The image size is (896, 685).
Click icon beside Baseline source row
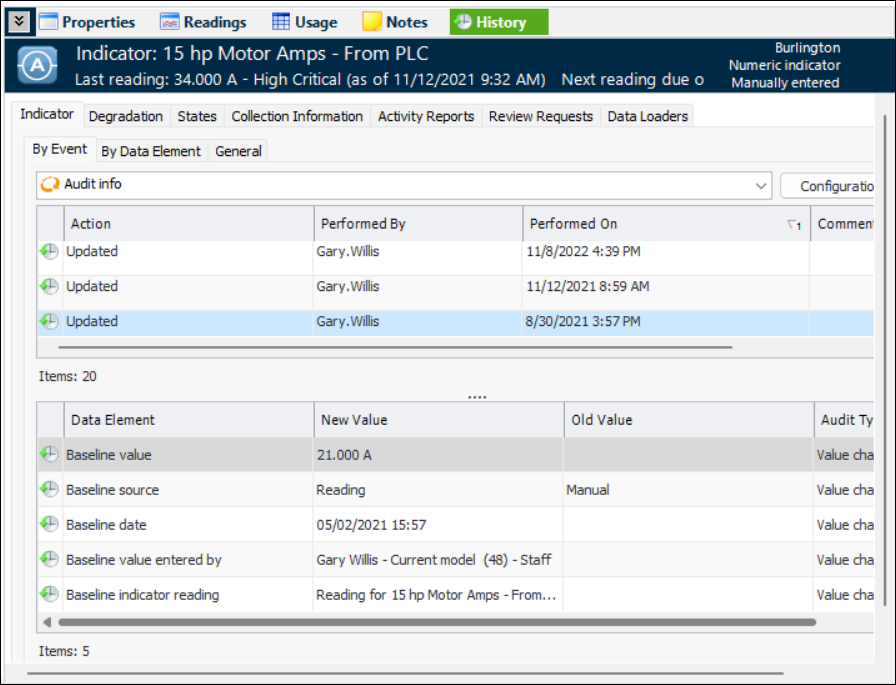pyautogui.click(x=50, y=490)
